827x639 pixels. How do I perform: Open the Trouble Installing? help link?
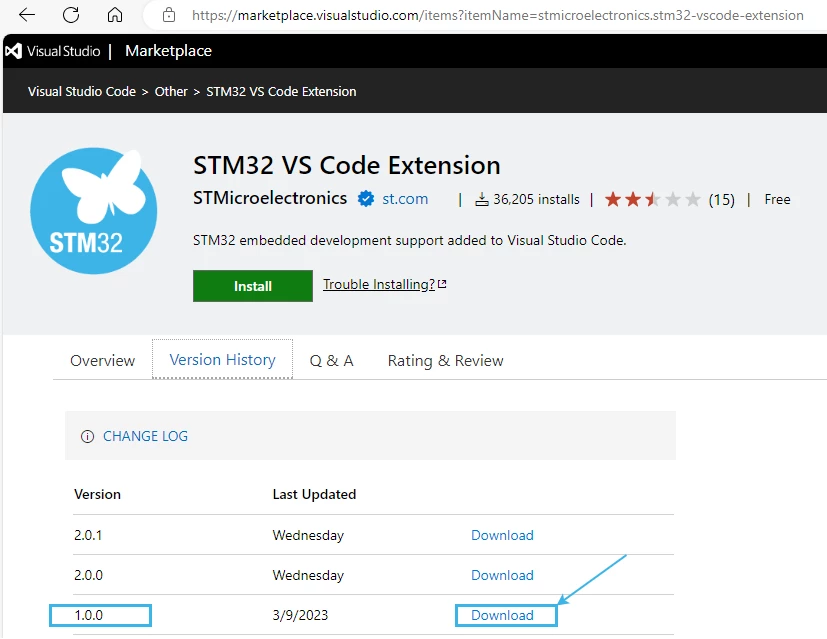coord(379,285)
